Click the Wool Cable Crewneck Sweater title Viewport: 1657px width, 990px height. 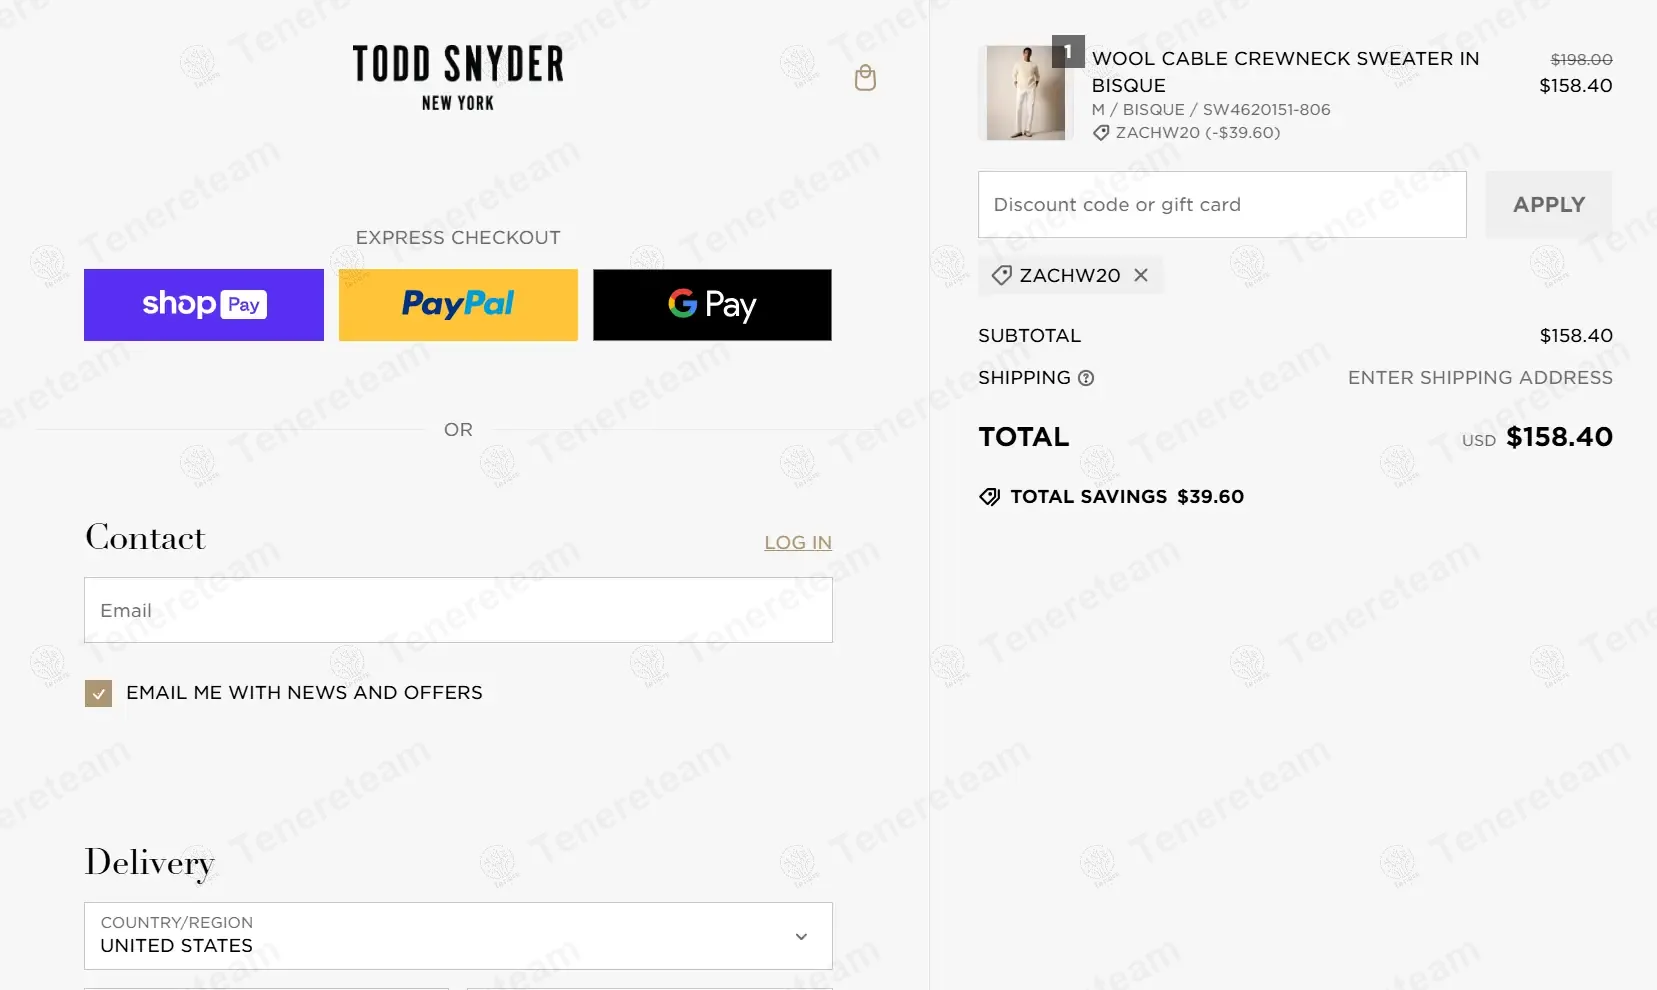pyautogui.click(x=1285, y=72)
